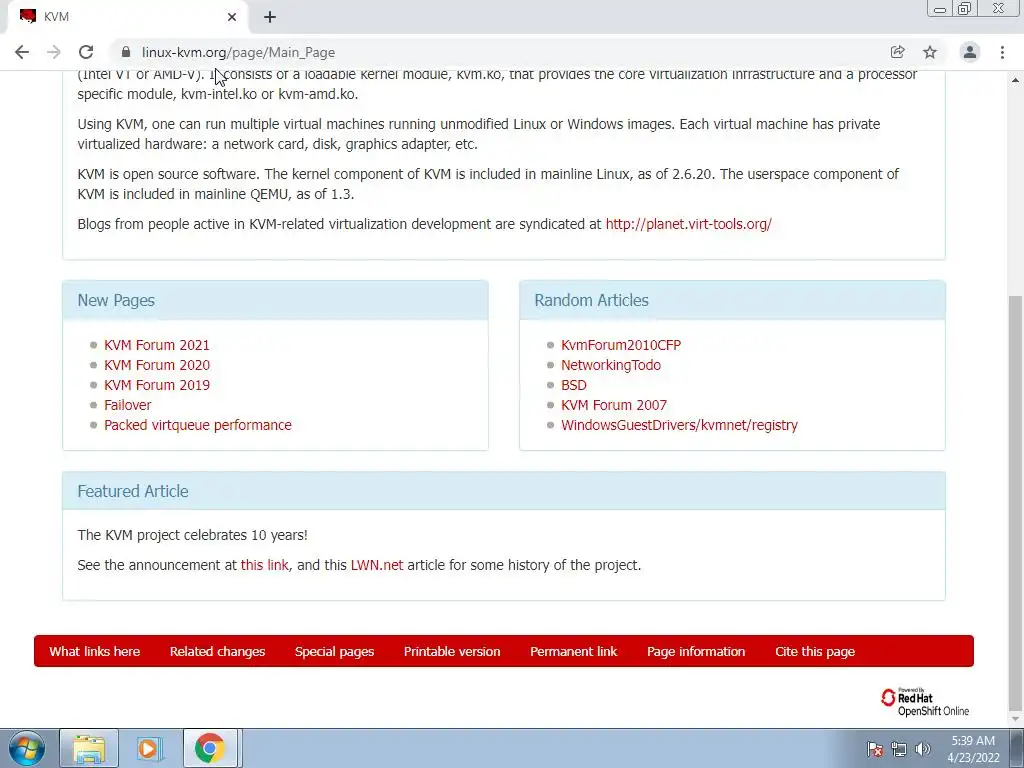Click Related changes in footer bar
Viewport: 1024px width, 768px height.
click(217, 651)
